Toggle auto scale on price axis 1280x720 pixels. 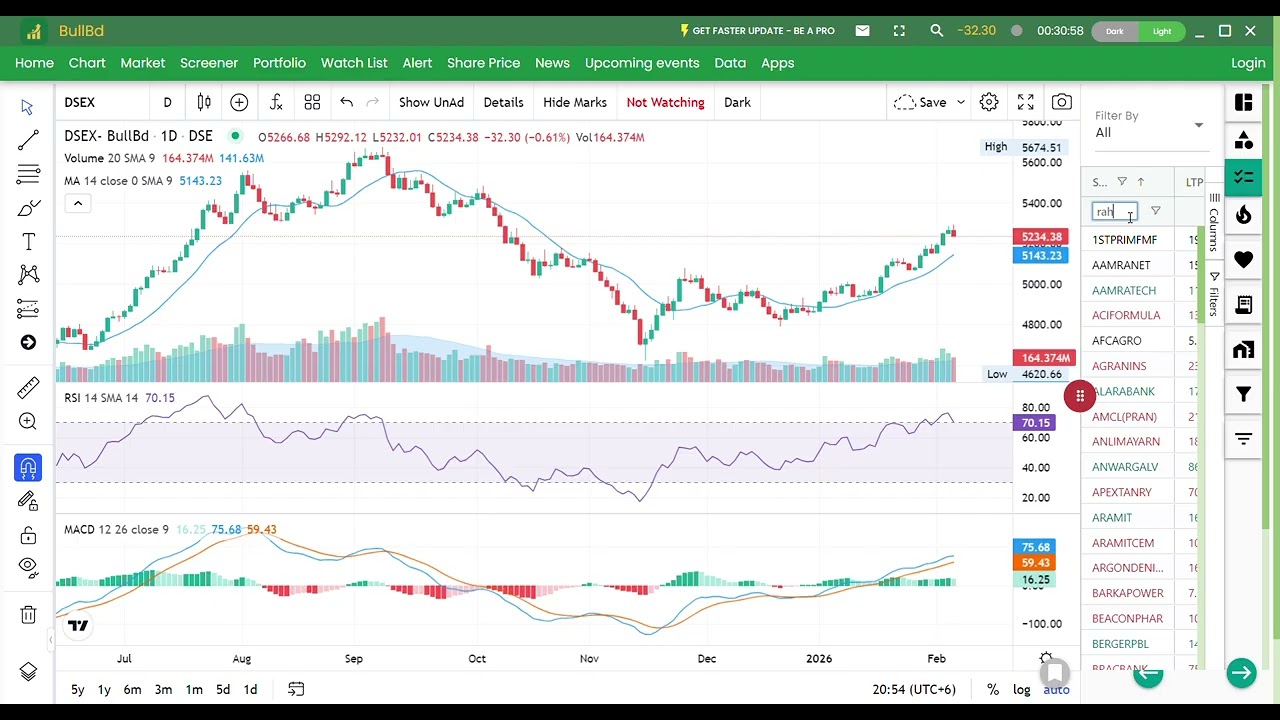point(1056,689)
